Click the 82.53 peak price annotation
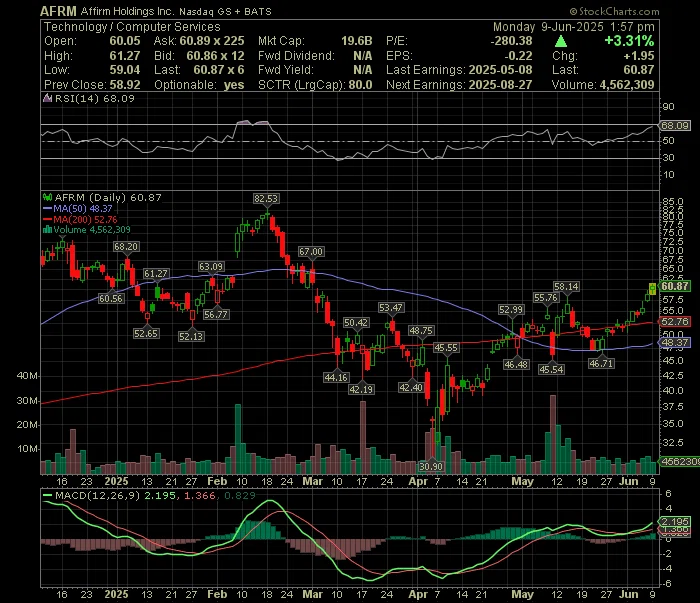Viewport: 700px width, 603px height. [266, 199]
